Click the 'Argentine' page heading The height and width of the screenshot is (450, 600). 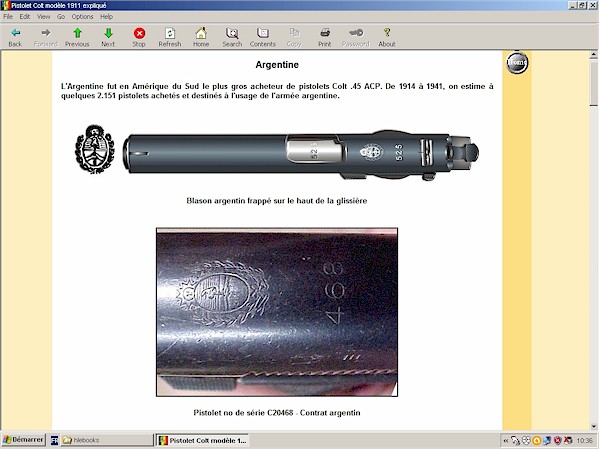click(x=277, y=65)
